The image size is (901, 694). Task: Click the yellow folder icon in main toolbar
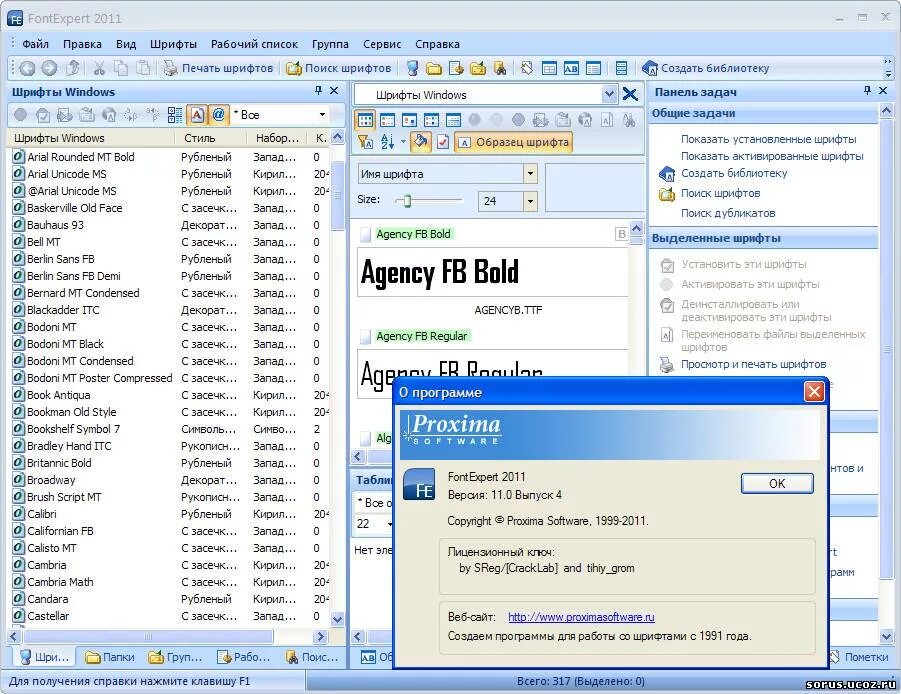(434, 68)
